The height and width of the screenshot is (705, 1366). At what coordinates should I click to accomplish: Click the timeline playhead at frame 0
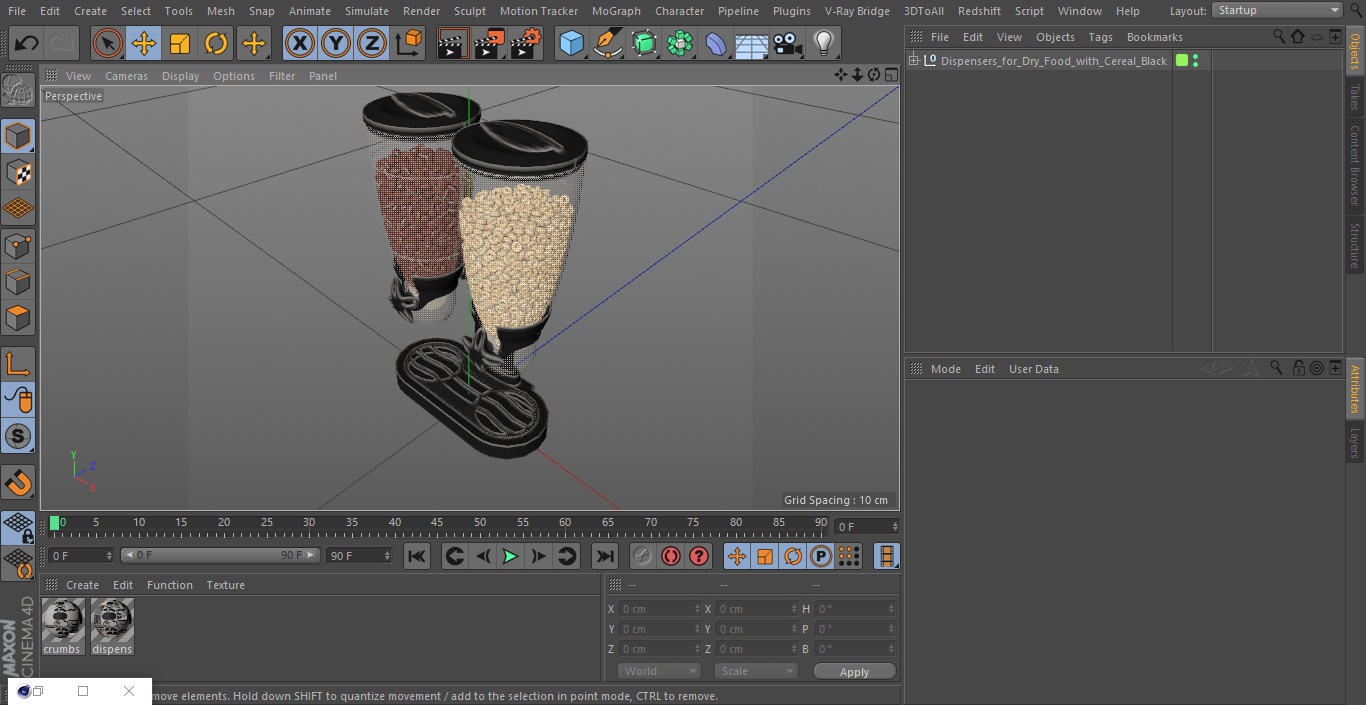[x=55, y=522]
